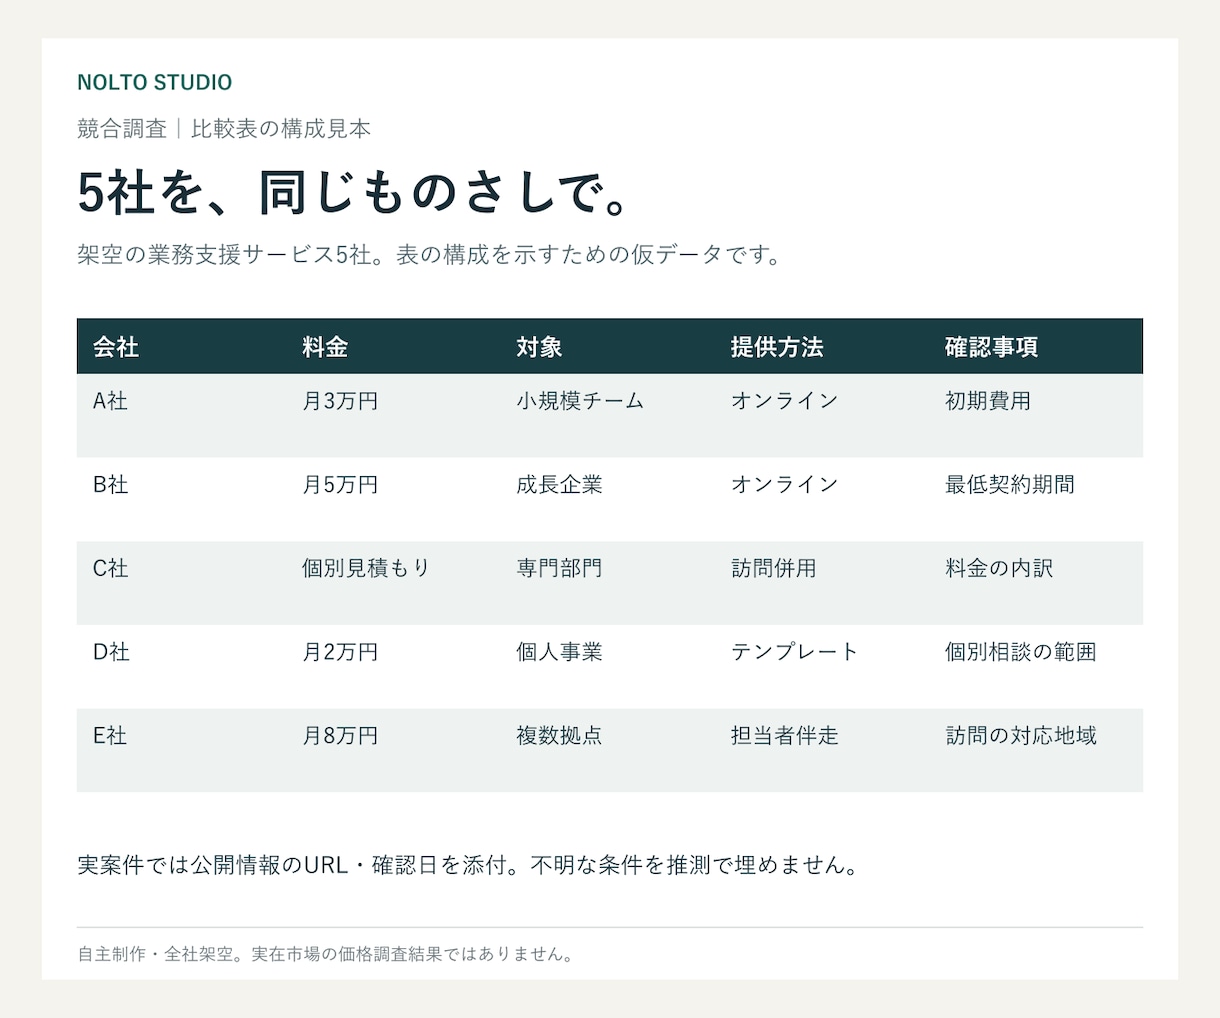This screenshot has width=1220, height=1018.
Task: Click the 個別相談の範囲 cell
Action: coord(1021,652)
